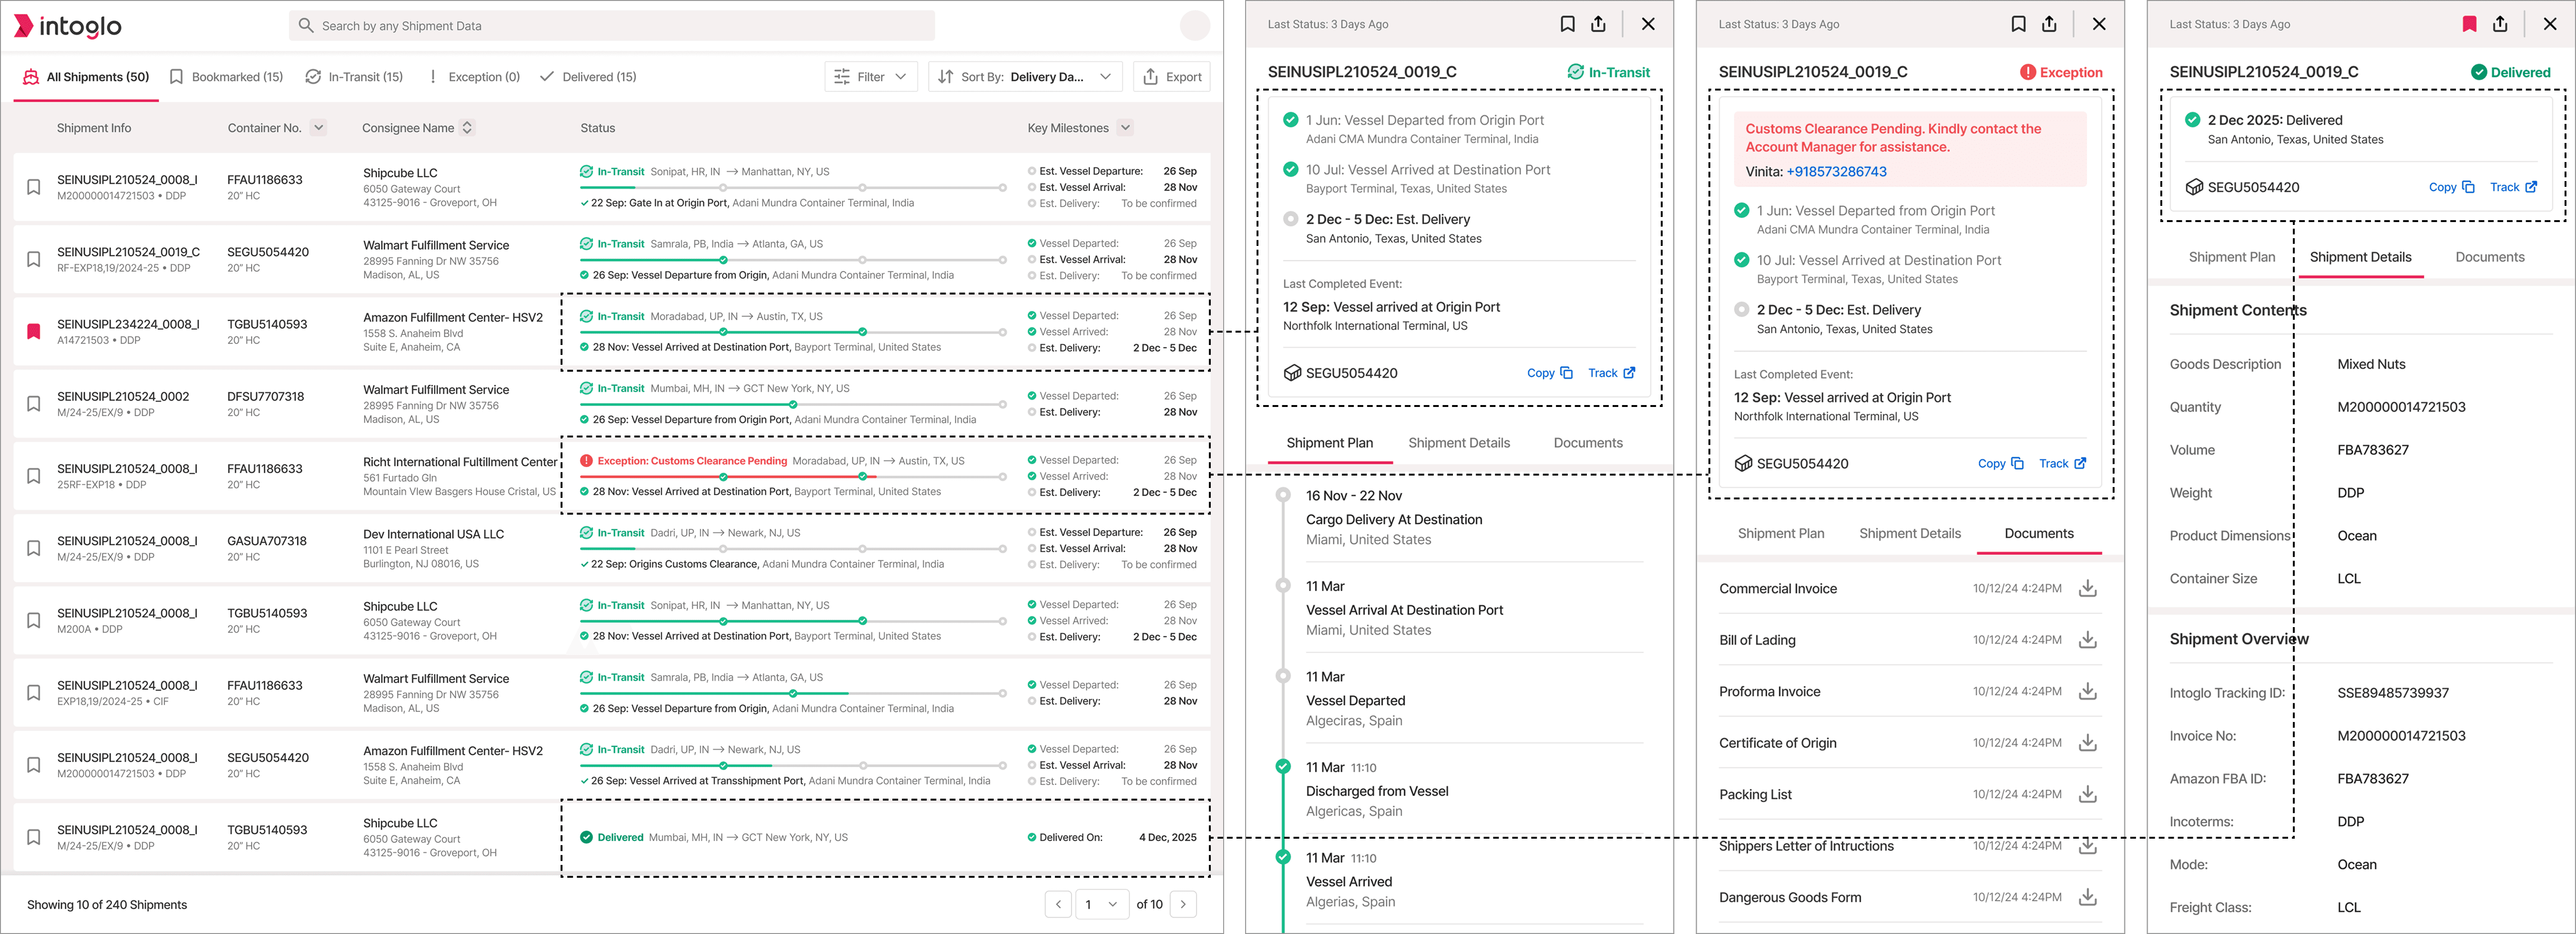Open the page number dropdown
The height and width of the screenshot is (934, 2576).
(1101, 904)
